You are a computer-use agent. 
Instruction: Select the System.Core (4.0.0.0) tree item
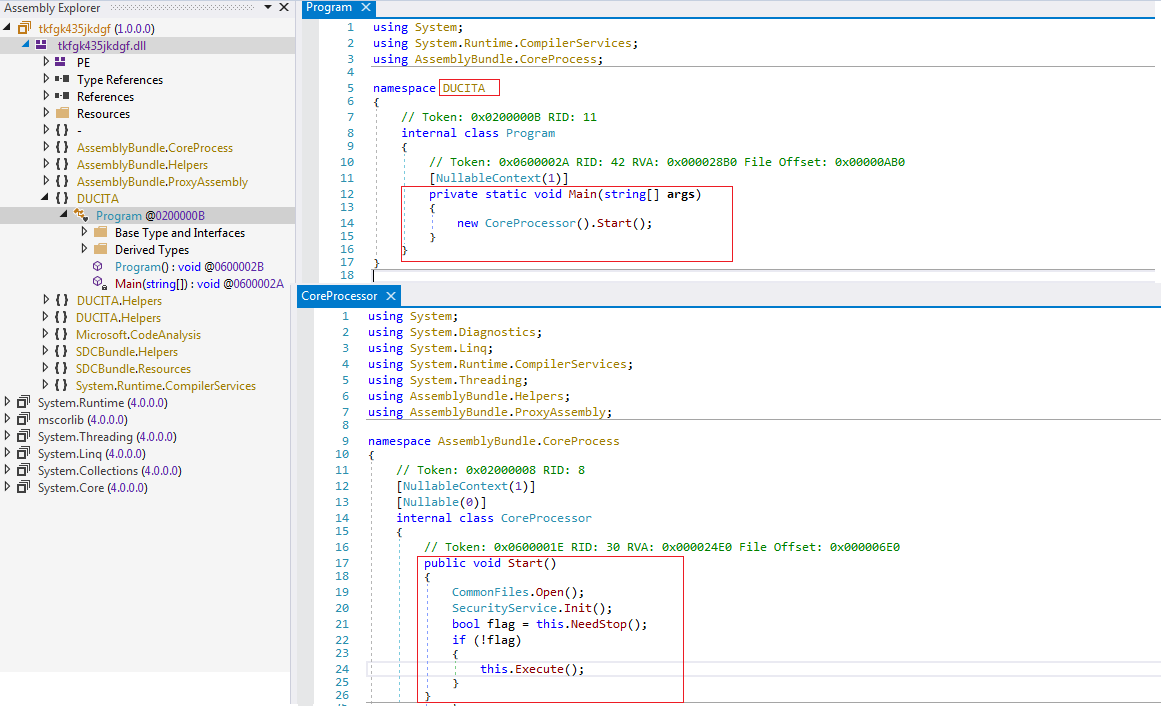pos(93,487)
